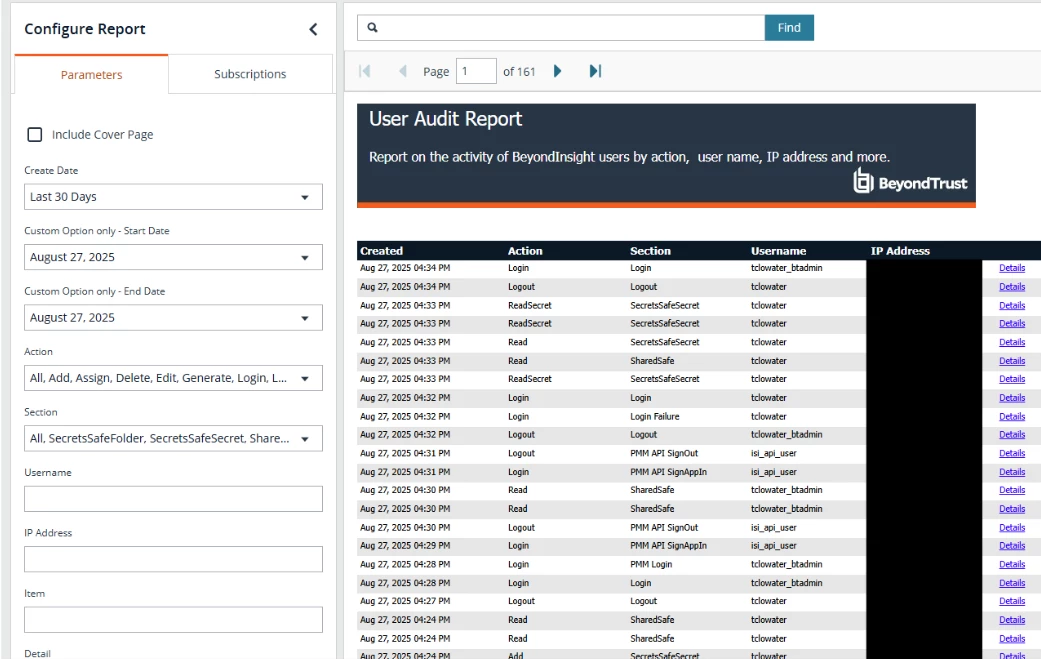Focus the IP Address input field
The image size is (1041, 659).
click(x=173, y=559)
